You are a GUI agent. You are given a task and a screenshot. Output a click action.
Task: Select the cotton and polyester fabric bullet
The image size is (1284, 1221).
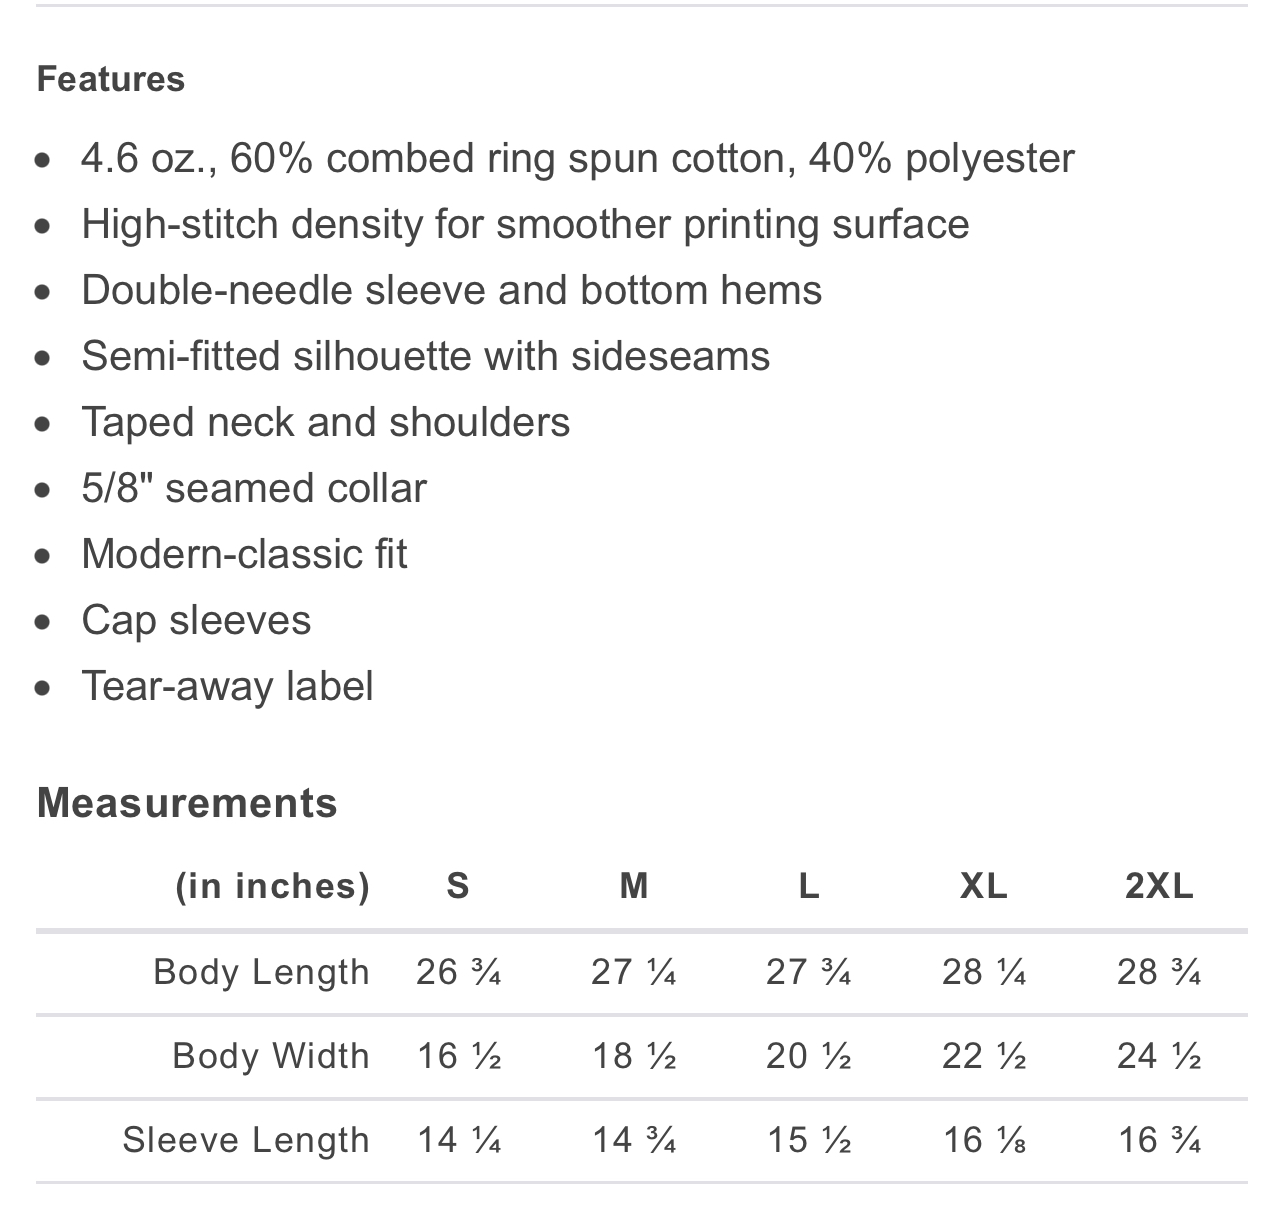(577, 158)
